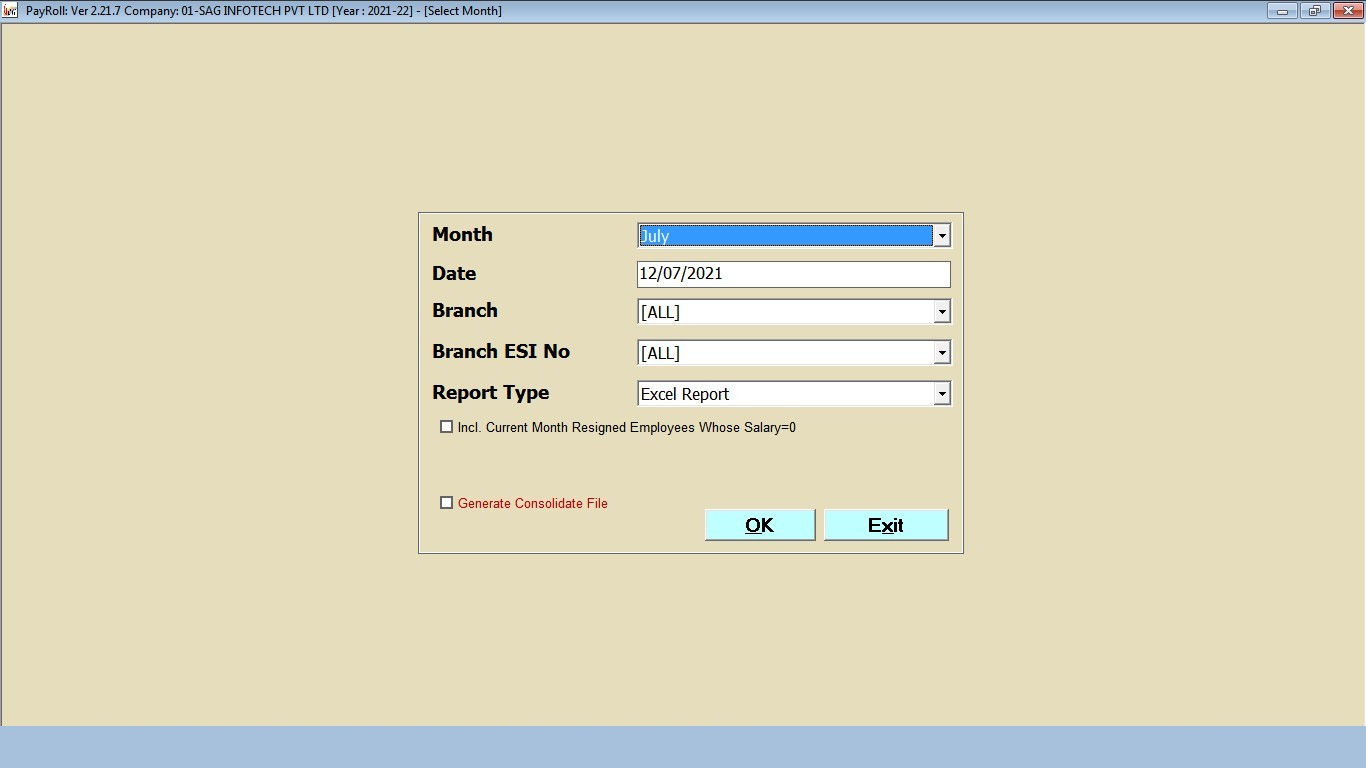Click the Report Type label text
The height and width of the screenshot is (768, 1366).
[x=490, y=393]
